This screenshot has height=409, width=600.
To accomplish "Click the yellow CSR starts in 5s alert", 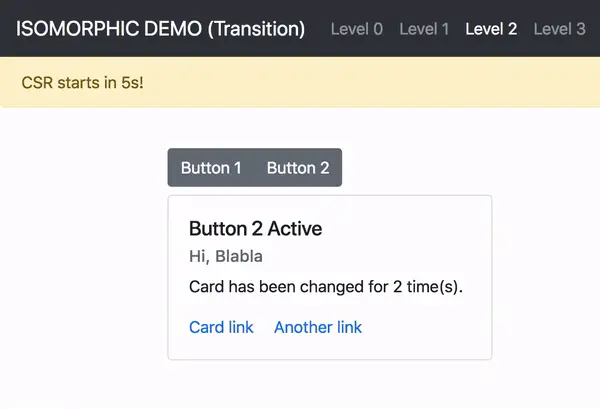I will pyautogui.click(x=300, y=82).
